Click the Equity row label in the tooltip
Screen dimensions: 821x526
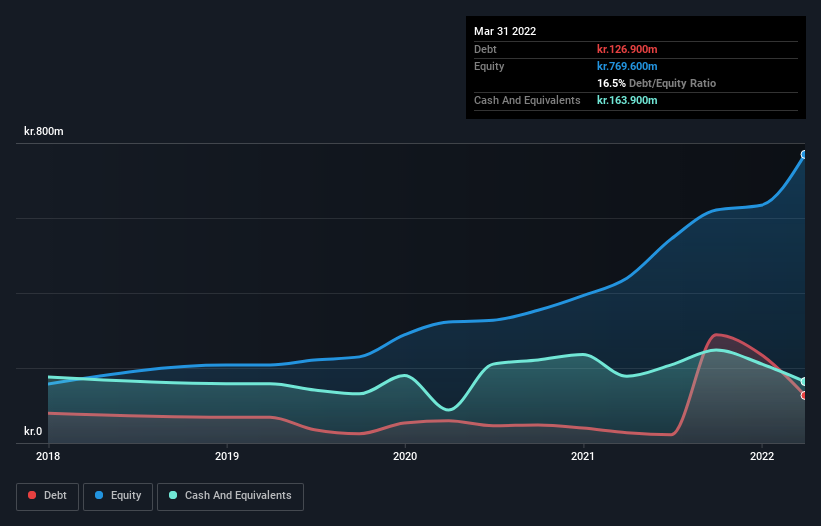click(x=489, y=66)
